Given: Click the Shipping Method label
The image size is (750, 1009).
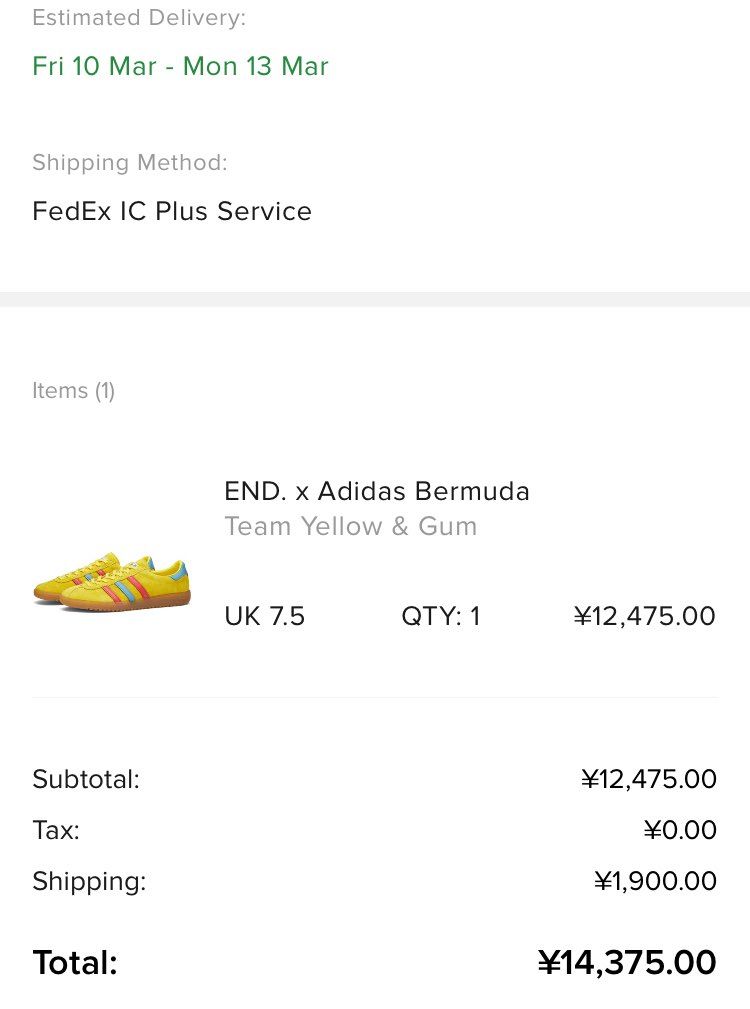Looking at the screenshot, I should pos(130,163).
